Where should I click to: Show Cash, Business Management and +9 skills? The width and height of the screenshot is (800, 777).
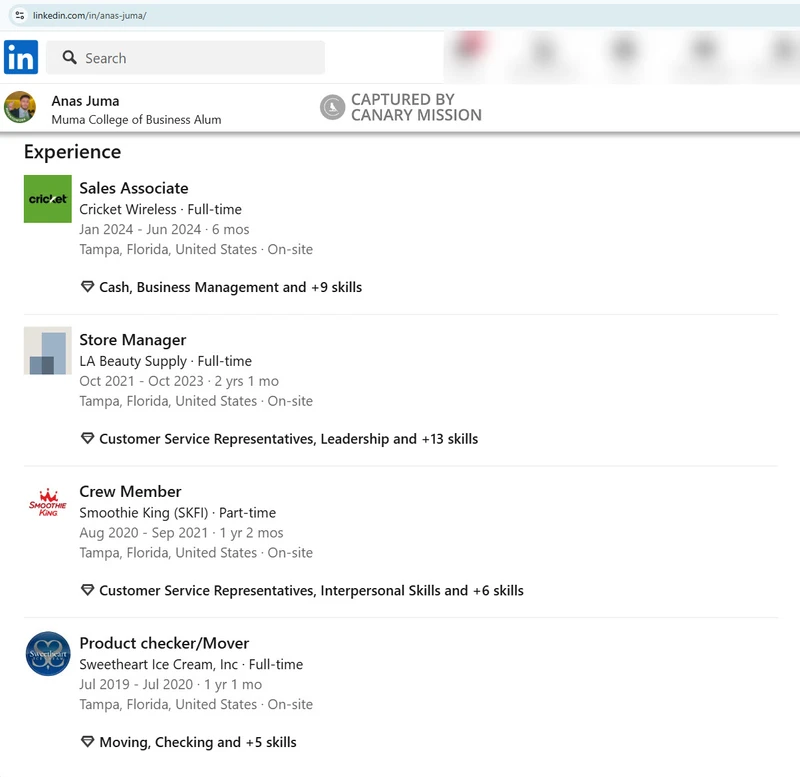tap(230, 287)
